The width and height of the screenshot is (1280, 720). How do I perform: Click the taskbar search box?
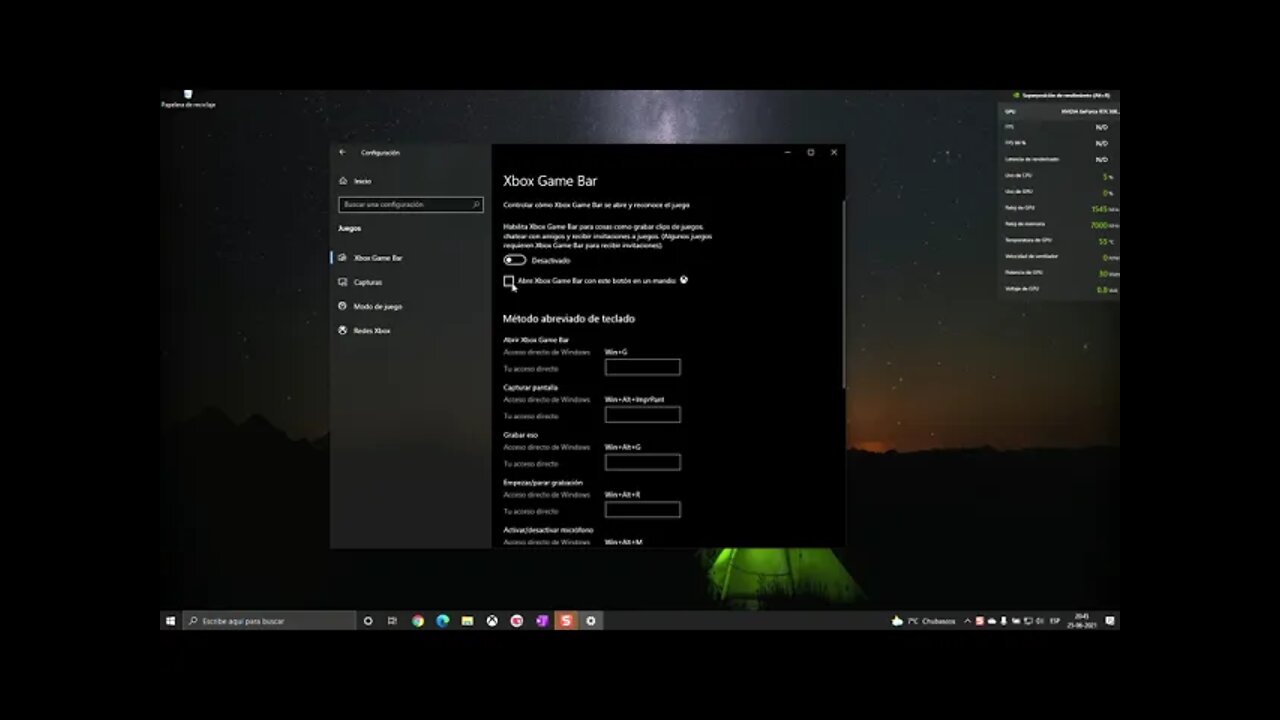[x=268, y=621]
